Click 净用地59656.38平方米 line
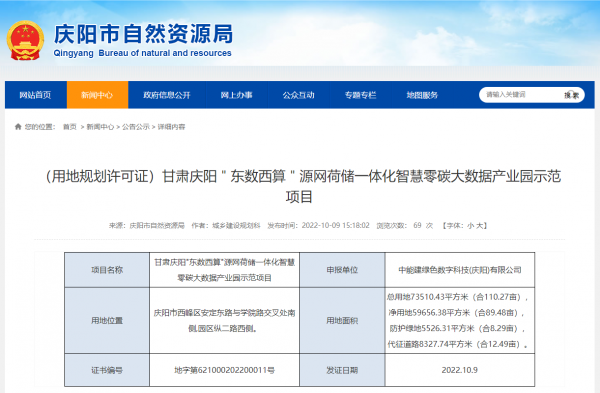 click(457, 313)
